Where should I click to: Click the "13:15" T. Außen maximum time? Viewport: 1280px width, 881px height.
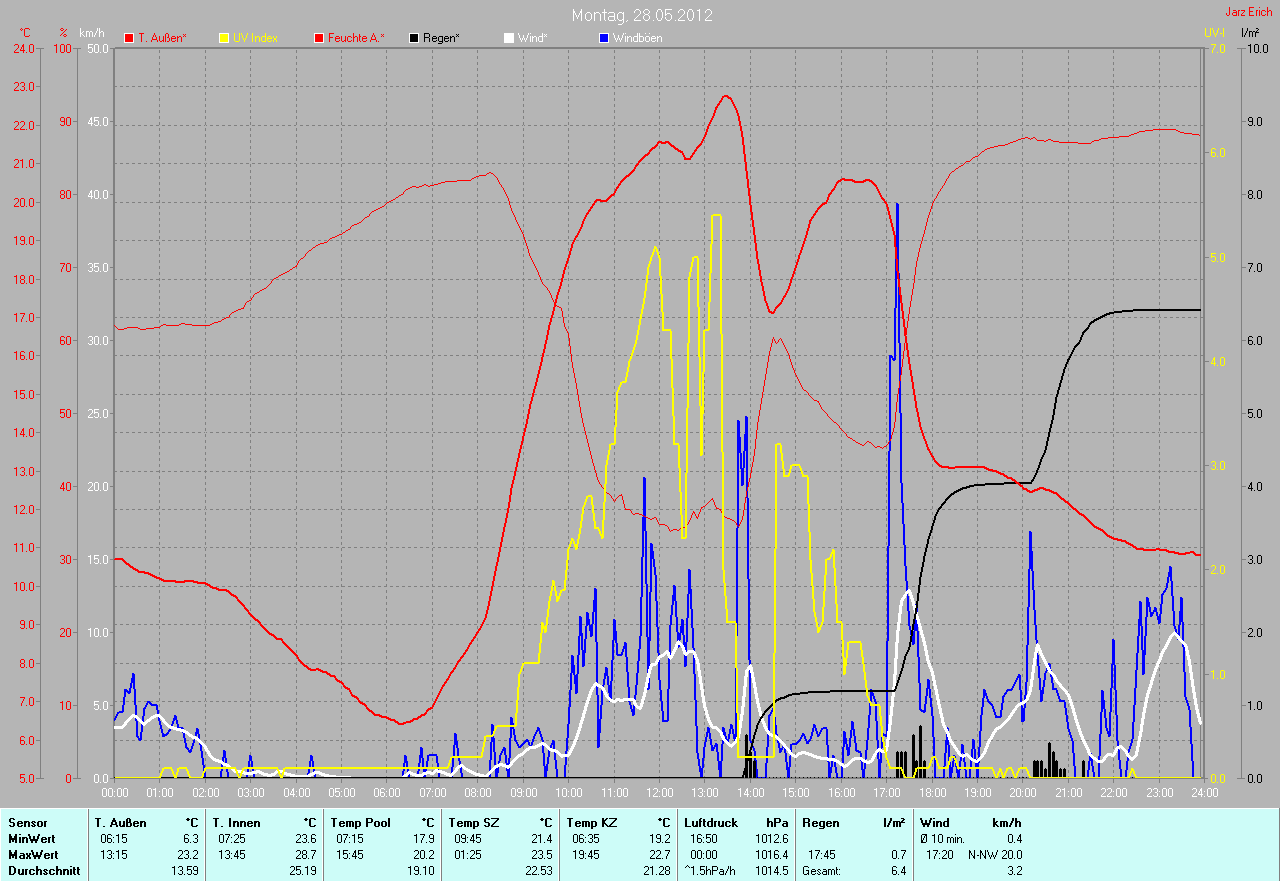tap(113, 855)
